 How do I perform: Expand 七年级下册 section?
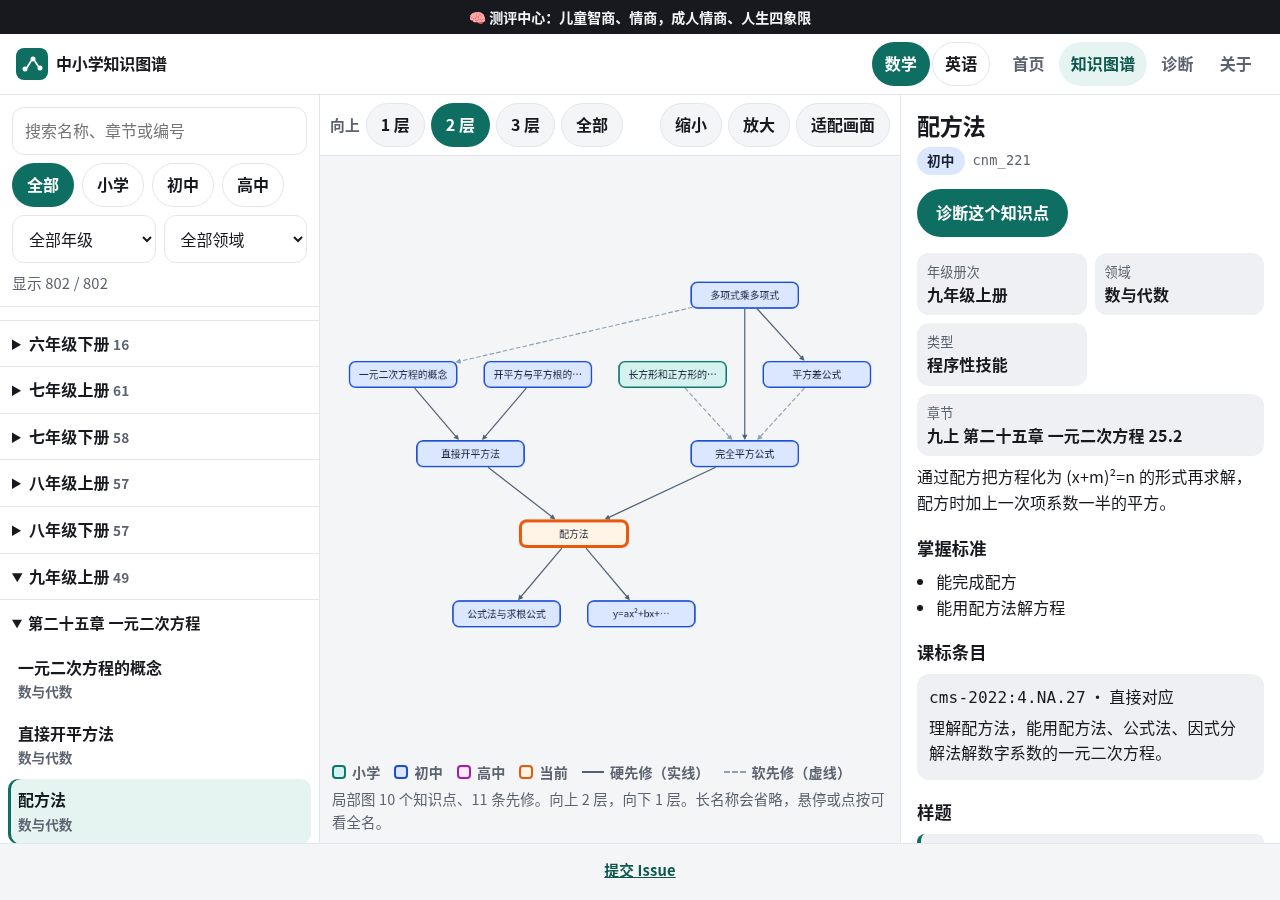point(159,437)
